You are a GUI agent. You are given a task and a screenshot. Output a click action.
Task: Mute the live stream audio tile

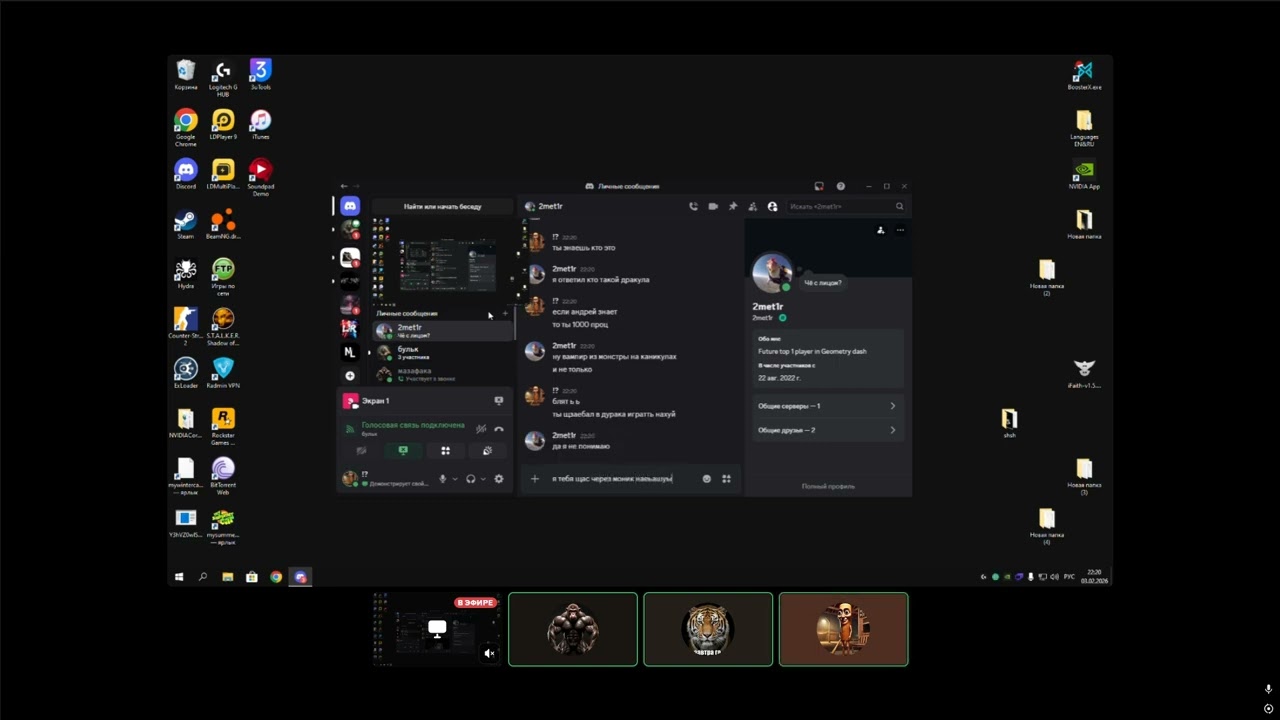(489, 653)
